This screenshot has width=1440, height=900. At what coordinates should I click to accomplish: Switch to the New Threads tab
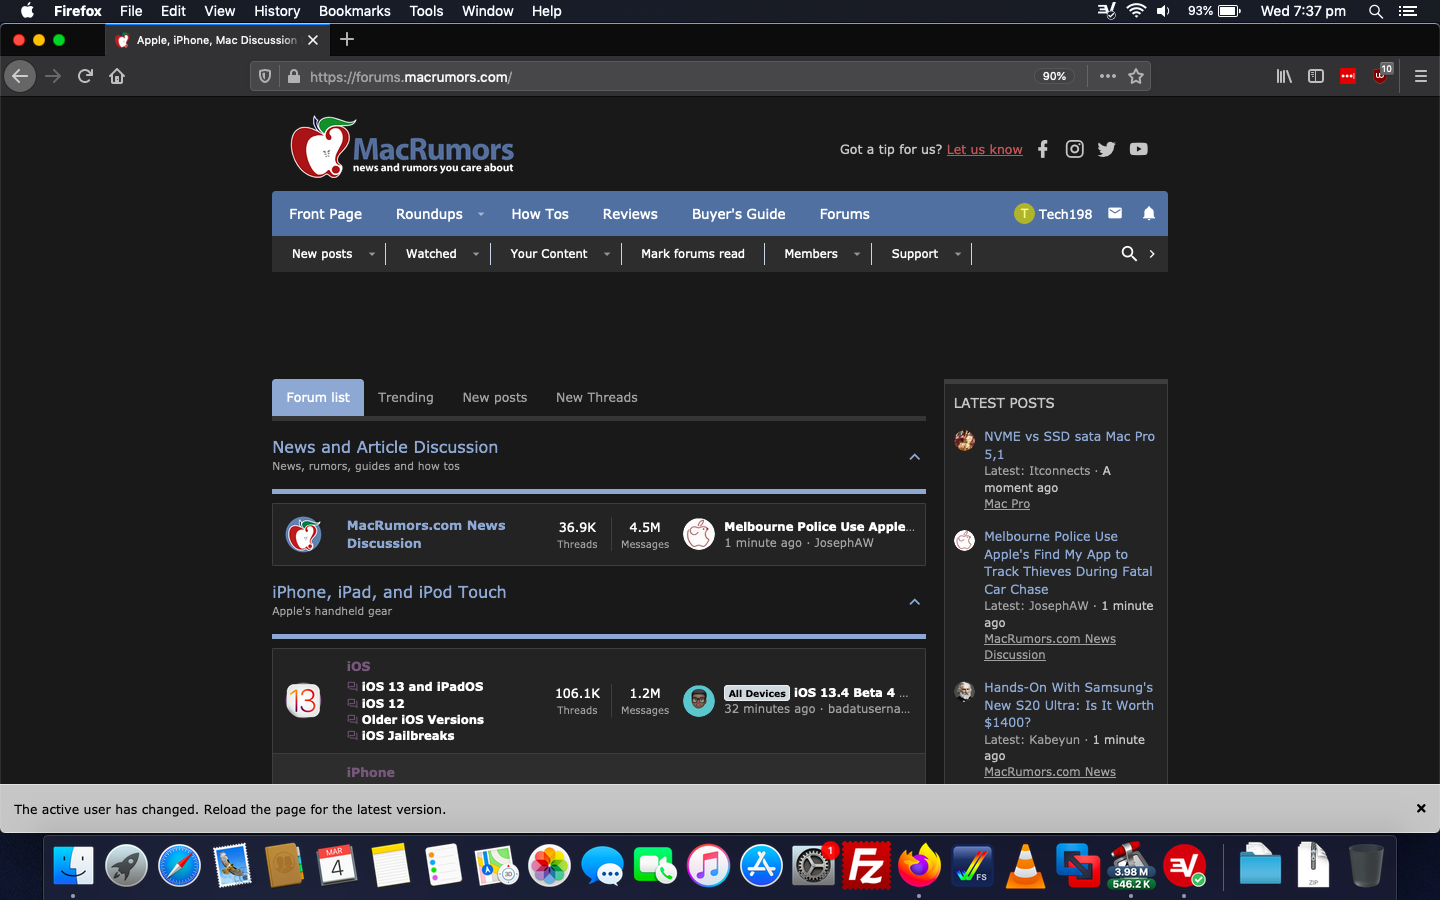(597, 397)
